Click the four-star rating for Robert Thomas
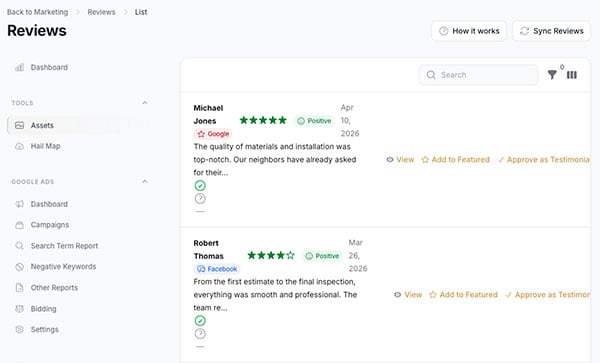 tap(271, 256)
